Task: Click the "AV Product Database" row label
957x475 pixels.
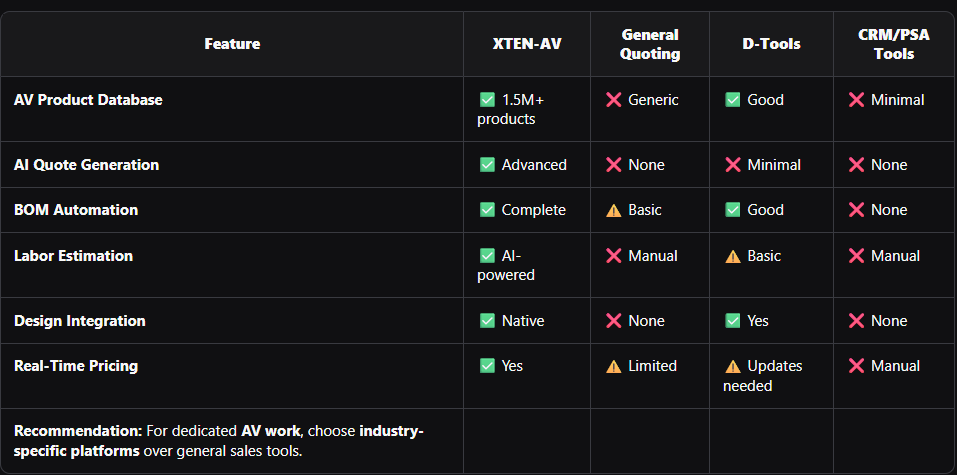Action: pos(88,100)
